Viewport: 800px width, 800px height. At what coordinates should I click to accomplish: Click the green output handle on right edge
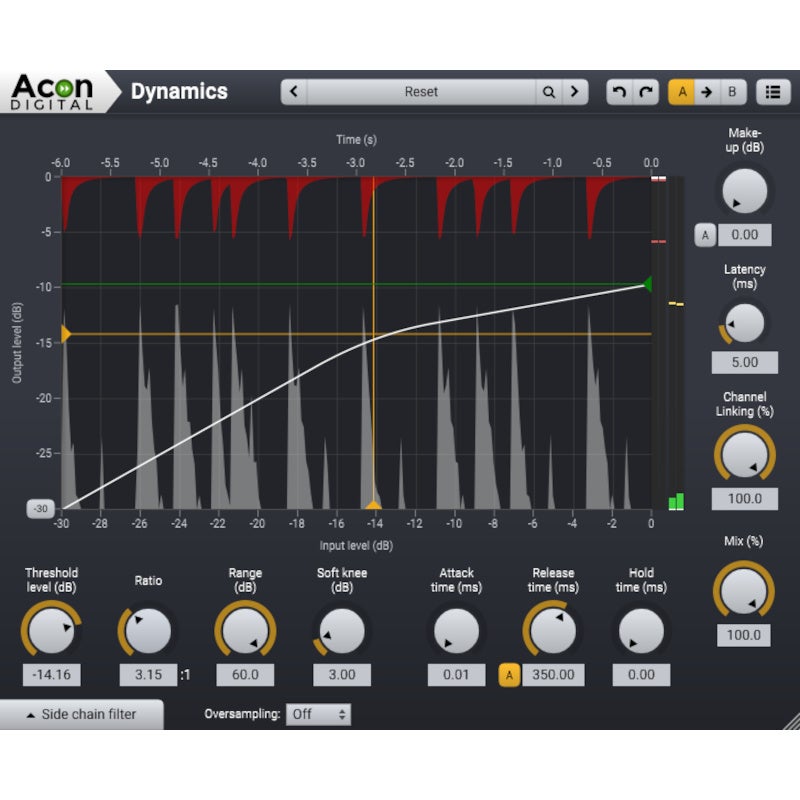[x=647, y=284]
